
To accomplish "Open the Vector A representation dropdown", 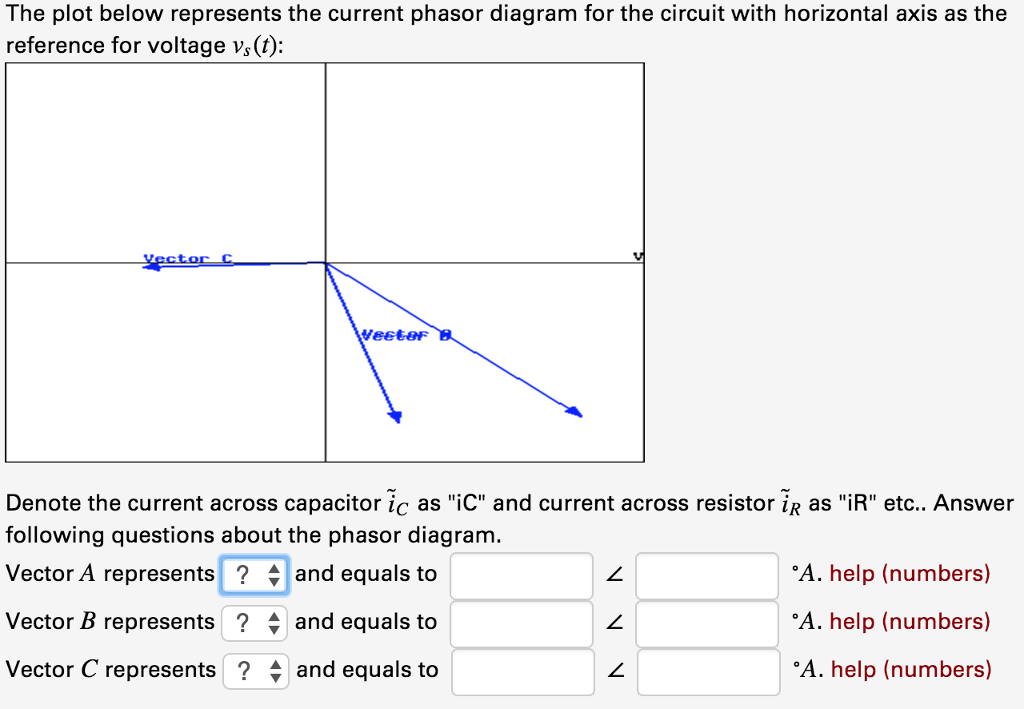I will tap(254, 575).
